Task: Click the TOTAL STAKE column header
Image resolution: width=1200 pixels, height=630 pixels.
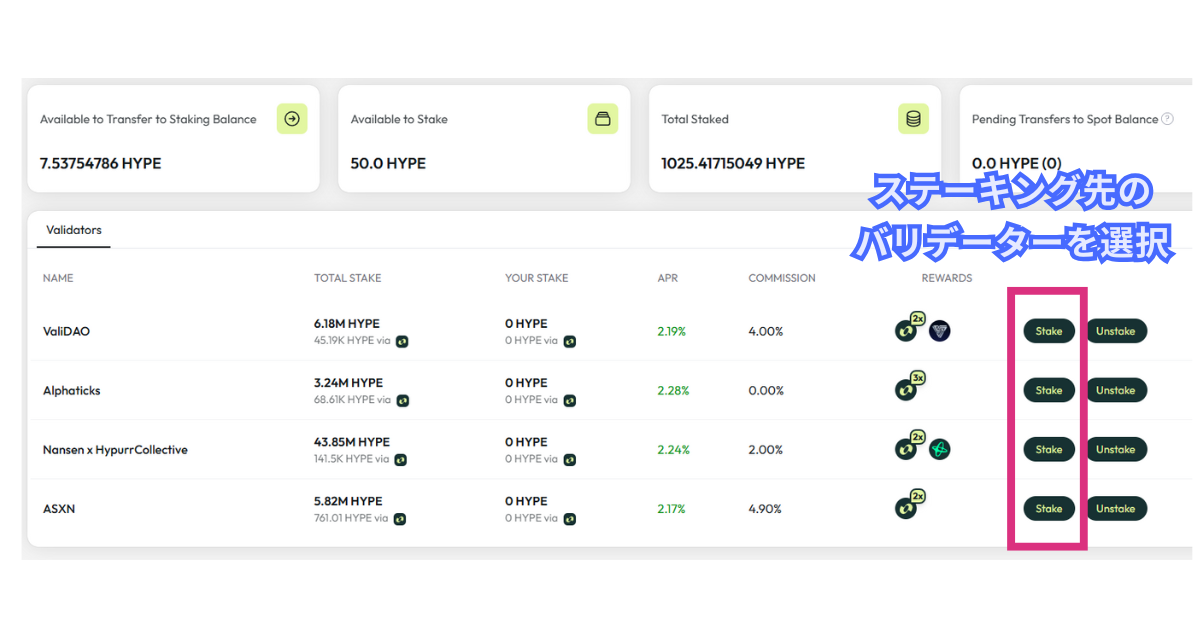Action: tap(347, 278)
